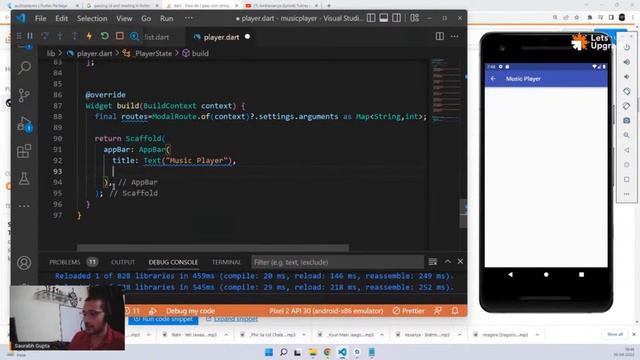
Task: Maximize the panel with the chevron-up
Action: coord(448,262)
